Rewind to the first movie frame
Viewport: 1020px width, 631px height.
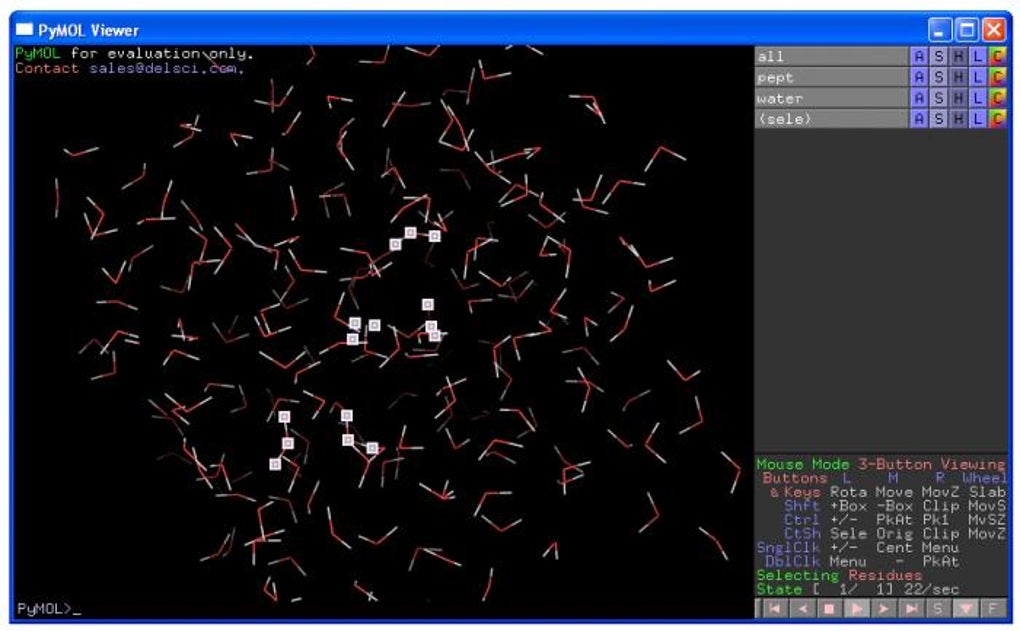774,609
